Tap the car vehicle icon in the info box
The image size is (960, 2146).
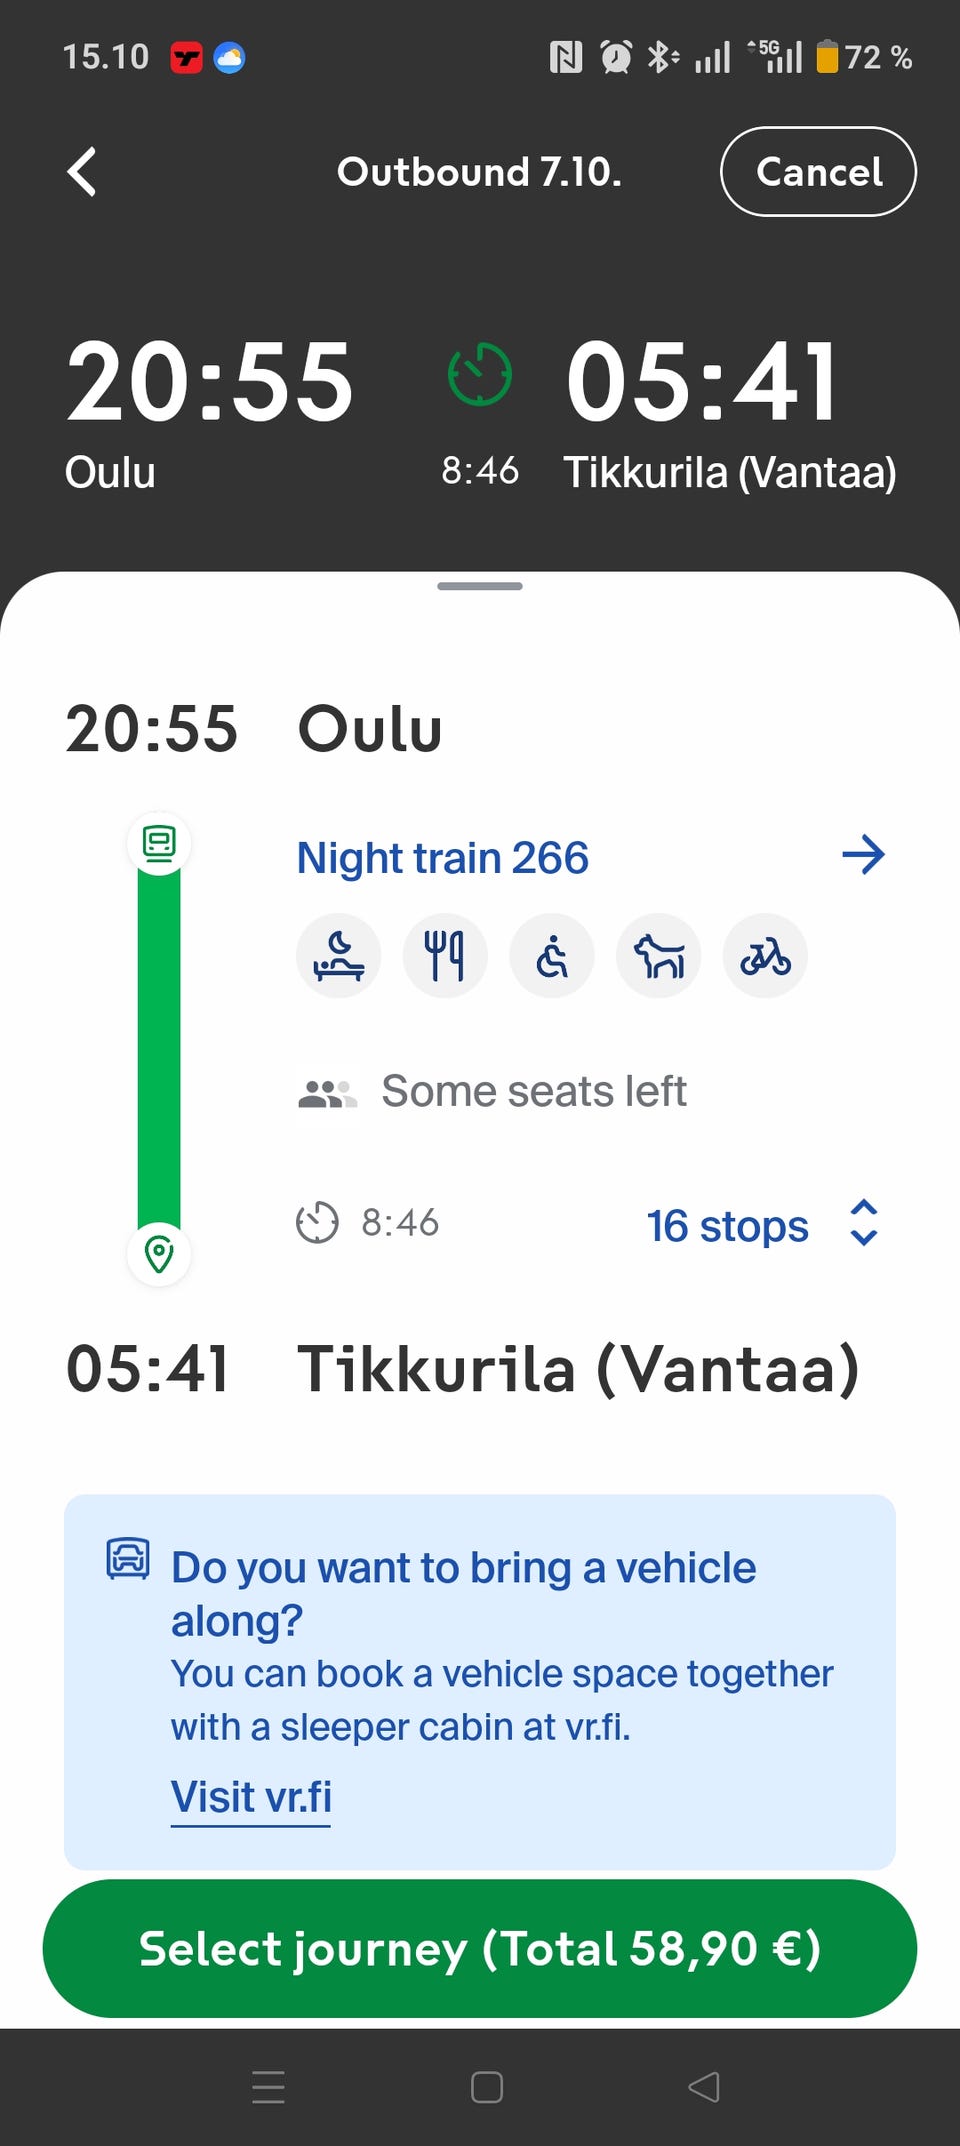128,1558
